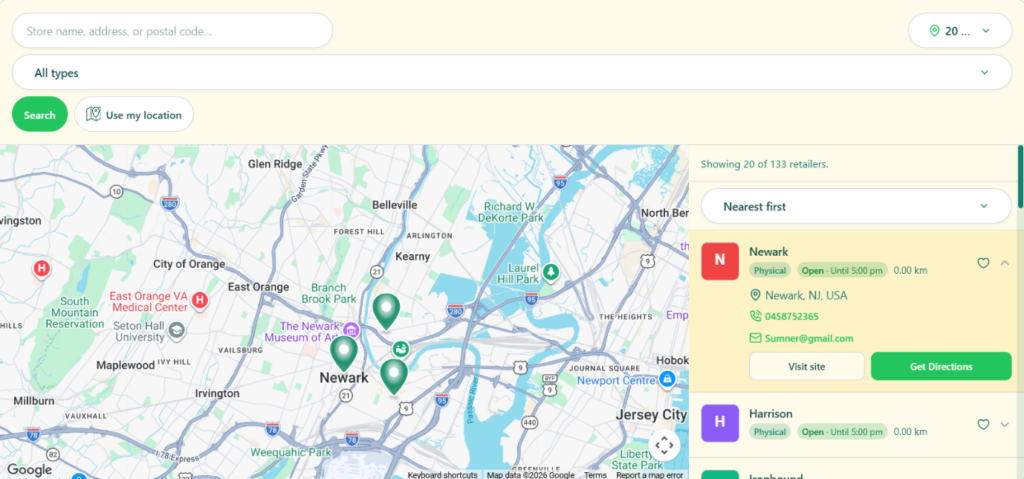Screen dimensions: 1024x479
Task: Click the Physical tag on the Newark card
Action: (770, 270)
